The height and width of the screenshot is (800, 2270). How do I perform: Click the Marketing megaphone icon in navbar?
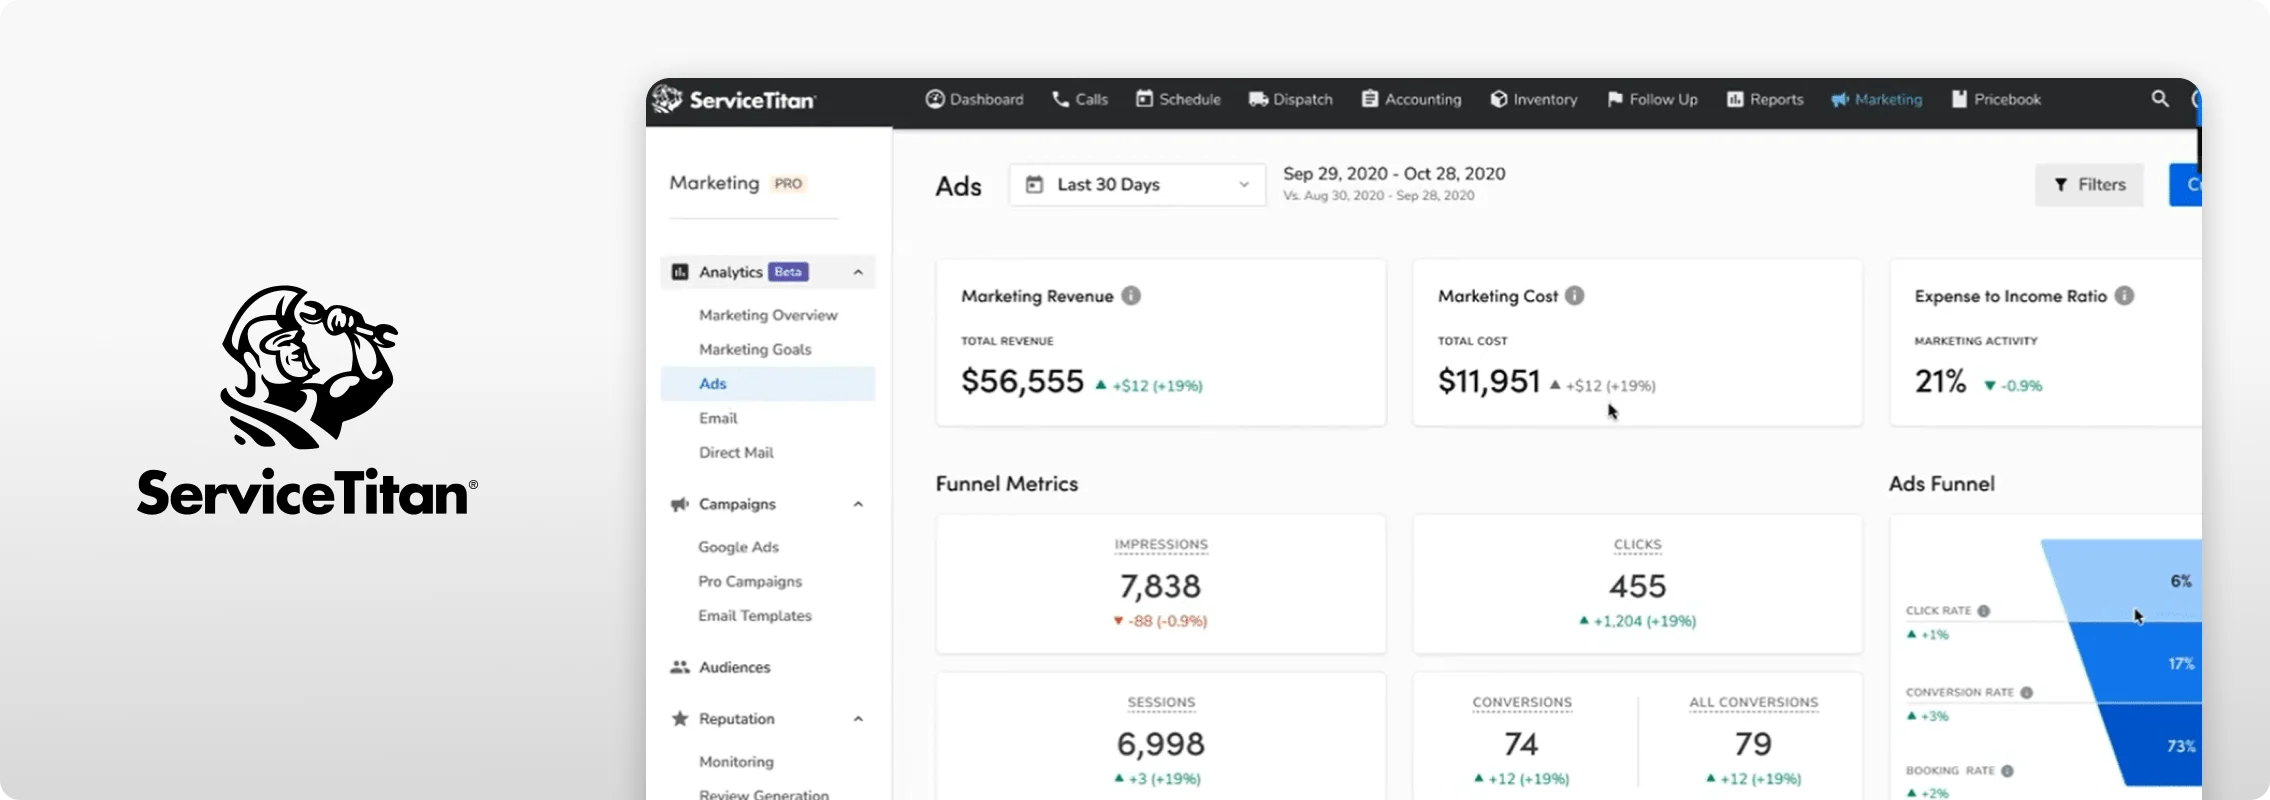(1840, 99)
